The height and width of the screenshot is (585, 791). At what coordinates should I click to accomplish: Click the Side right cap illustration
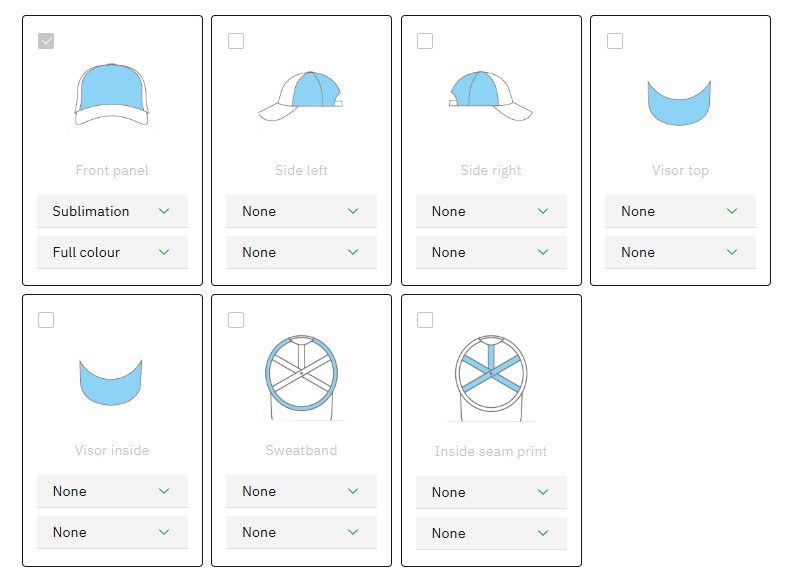(490, 96)
